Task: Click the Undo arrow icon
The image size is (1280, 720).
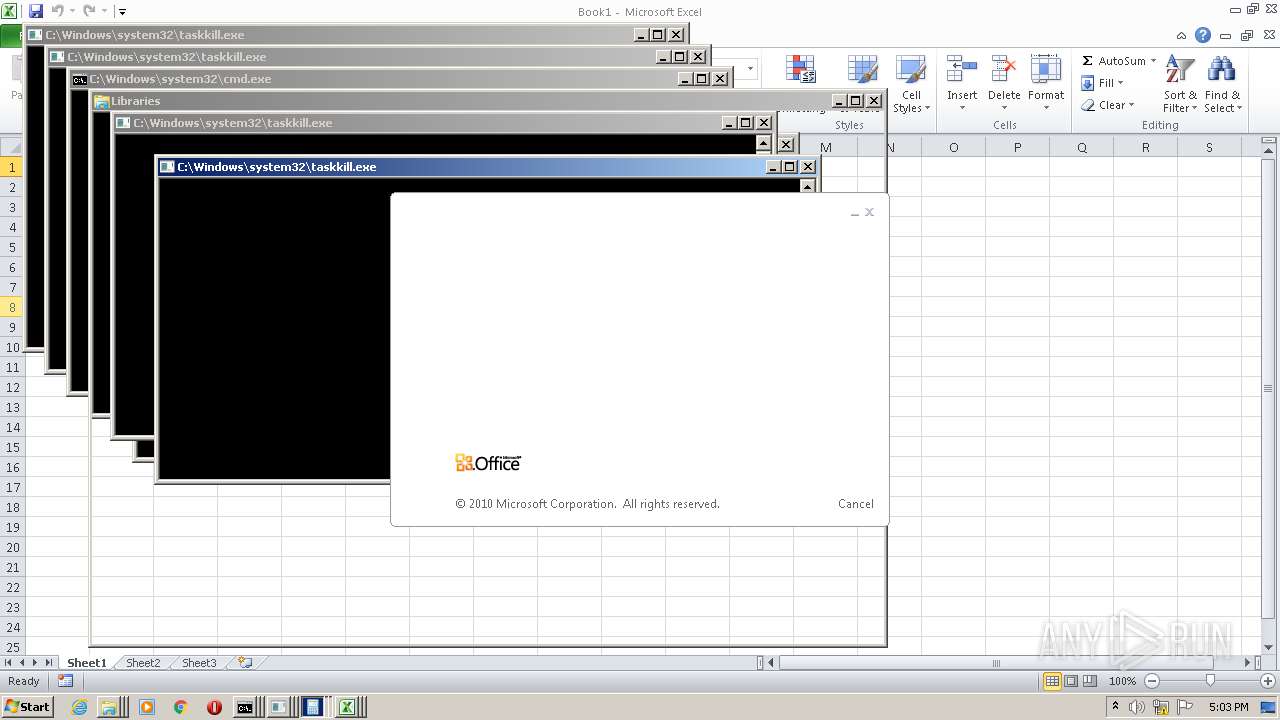Action: point(57,11)
